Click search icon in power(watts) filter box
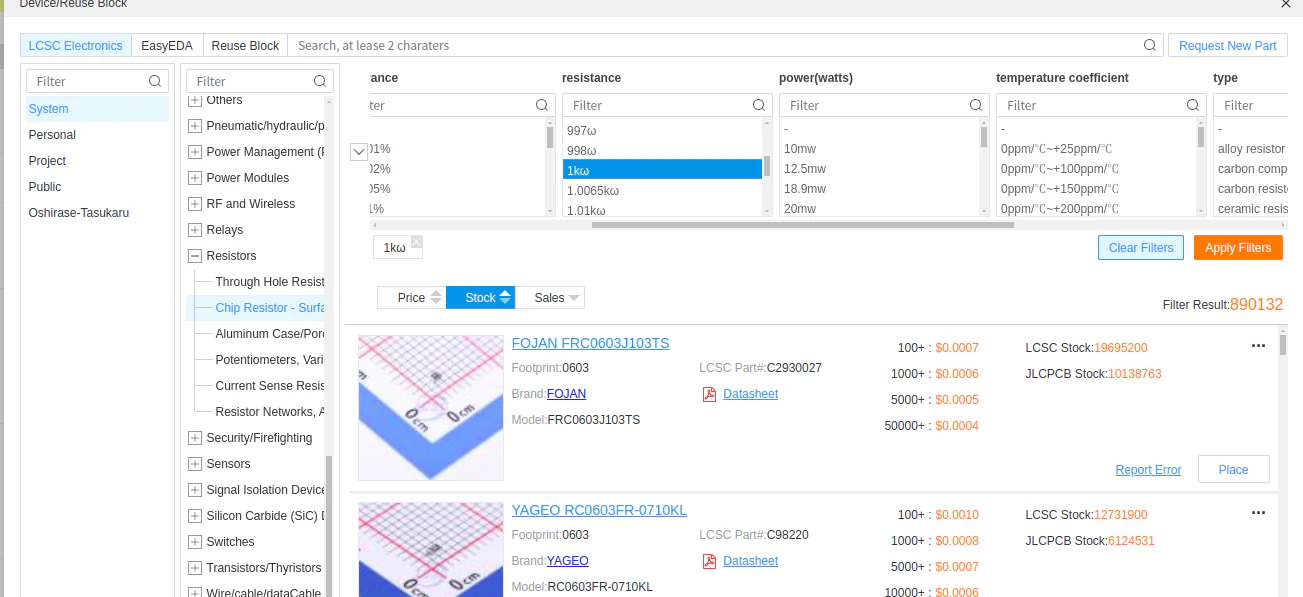The width and height of the screenshot is (1303, 597). tap(977, 105)
